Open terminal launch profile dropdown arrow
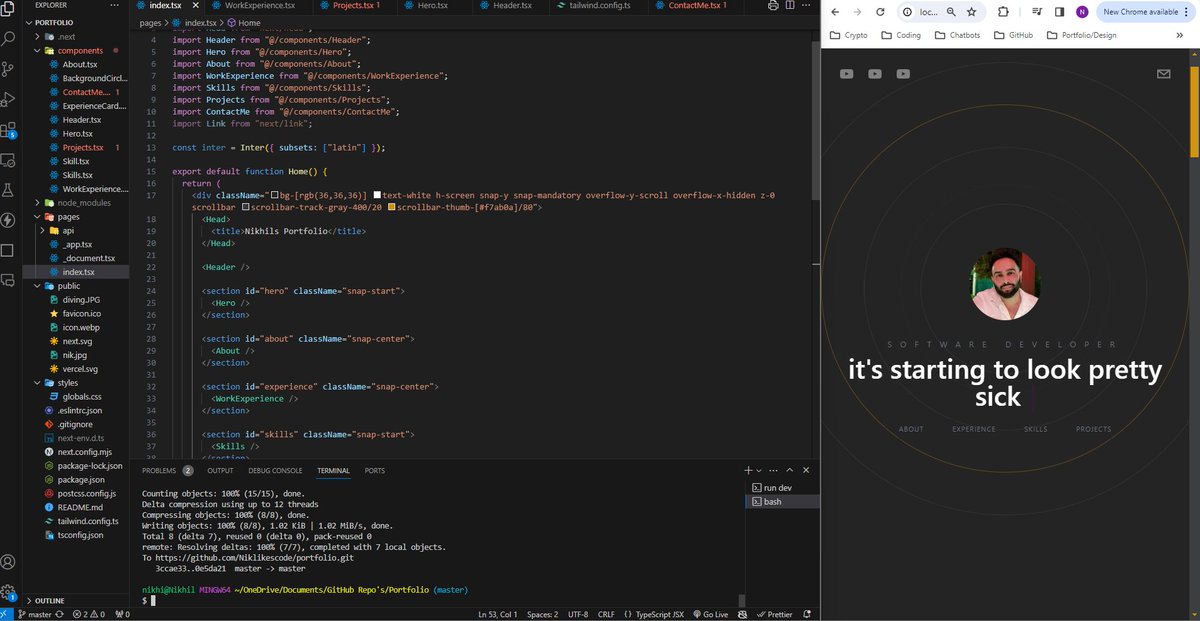This screenshot has height=621, width=1200. 759,470
